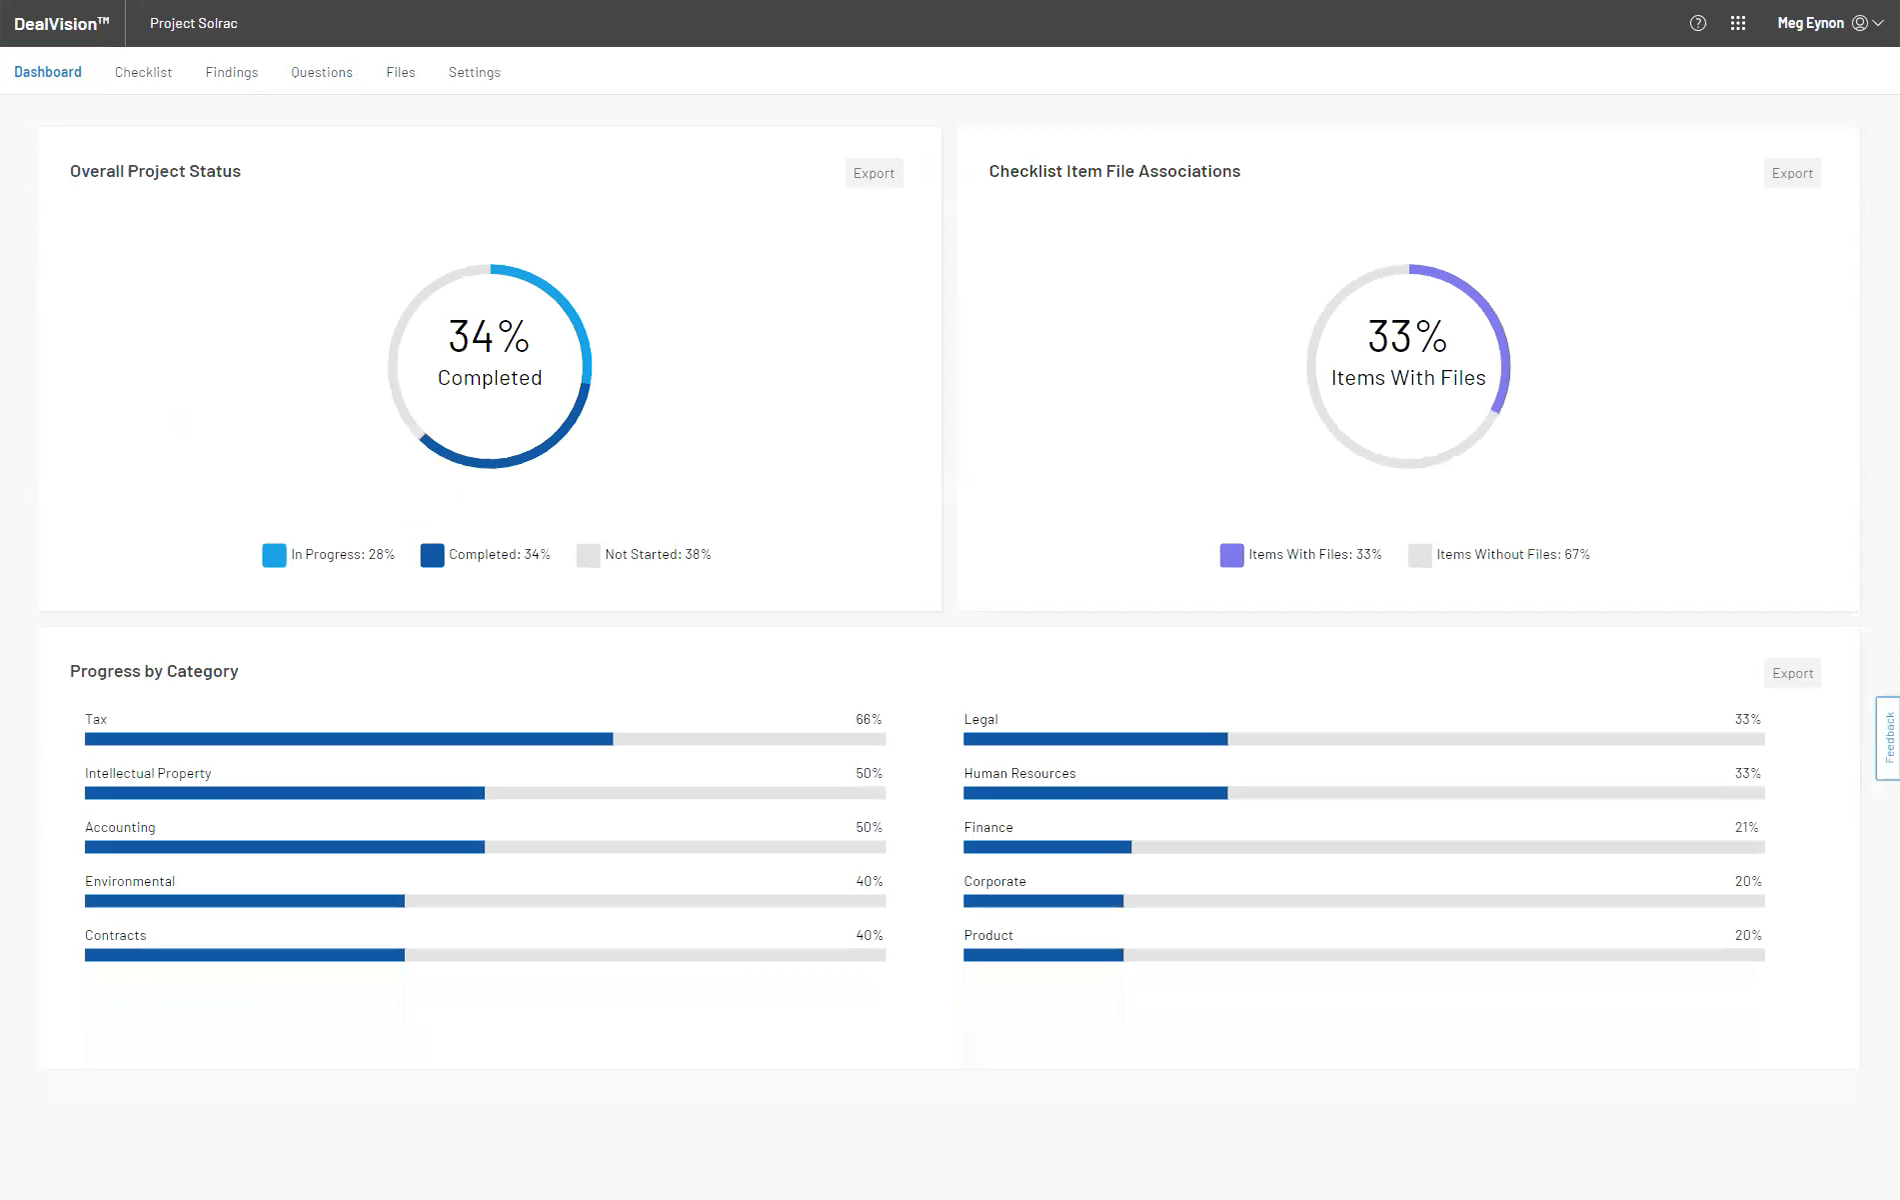Export the Progress by Category data
1900x1200 pixels.
point(1791,672)
